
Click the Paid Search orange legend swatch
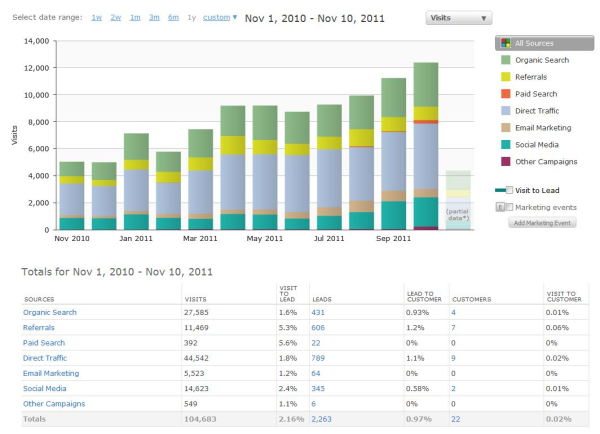pos(504,93)
